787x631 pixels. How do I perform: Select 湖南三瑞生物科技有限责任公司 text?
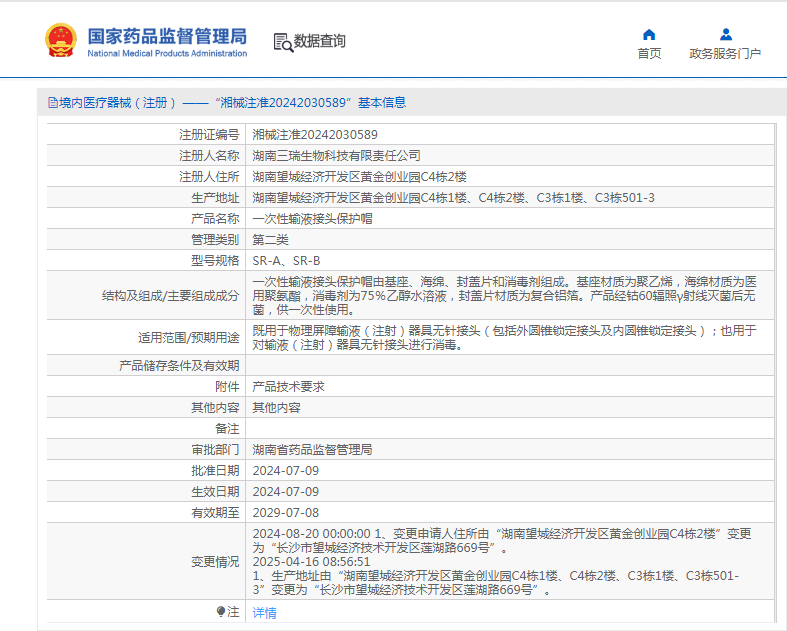coord(336,156)
